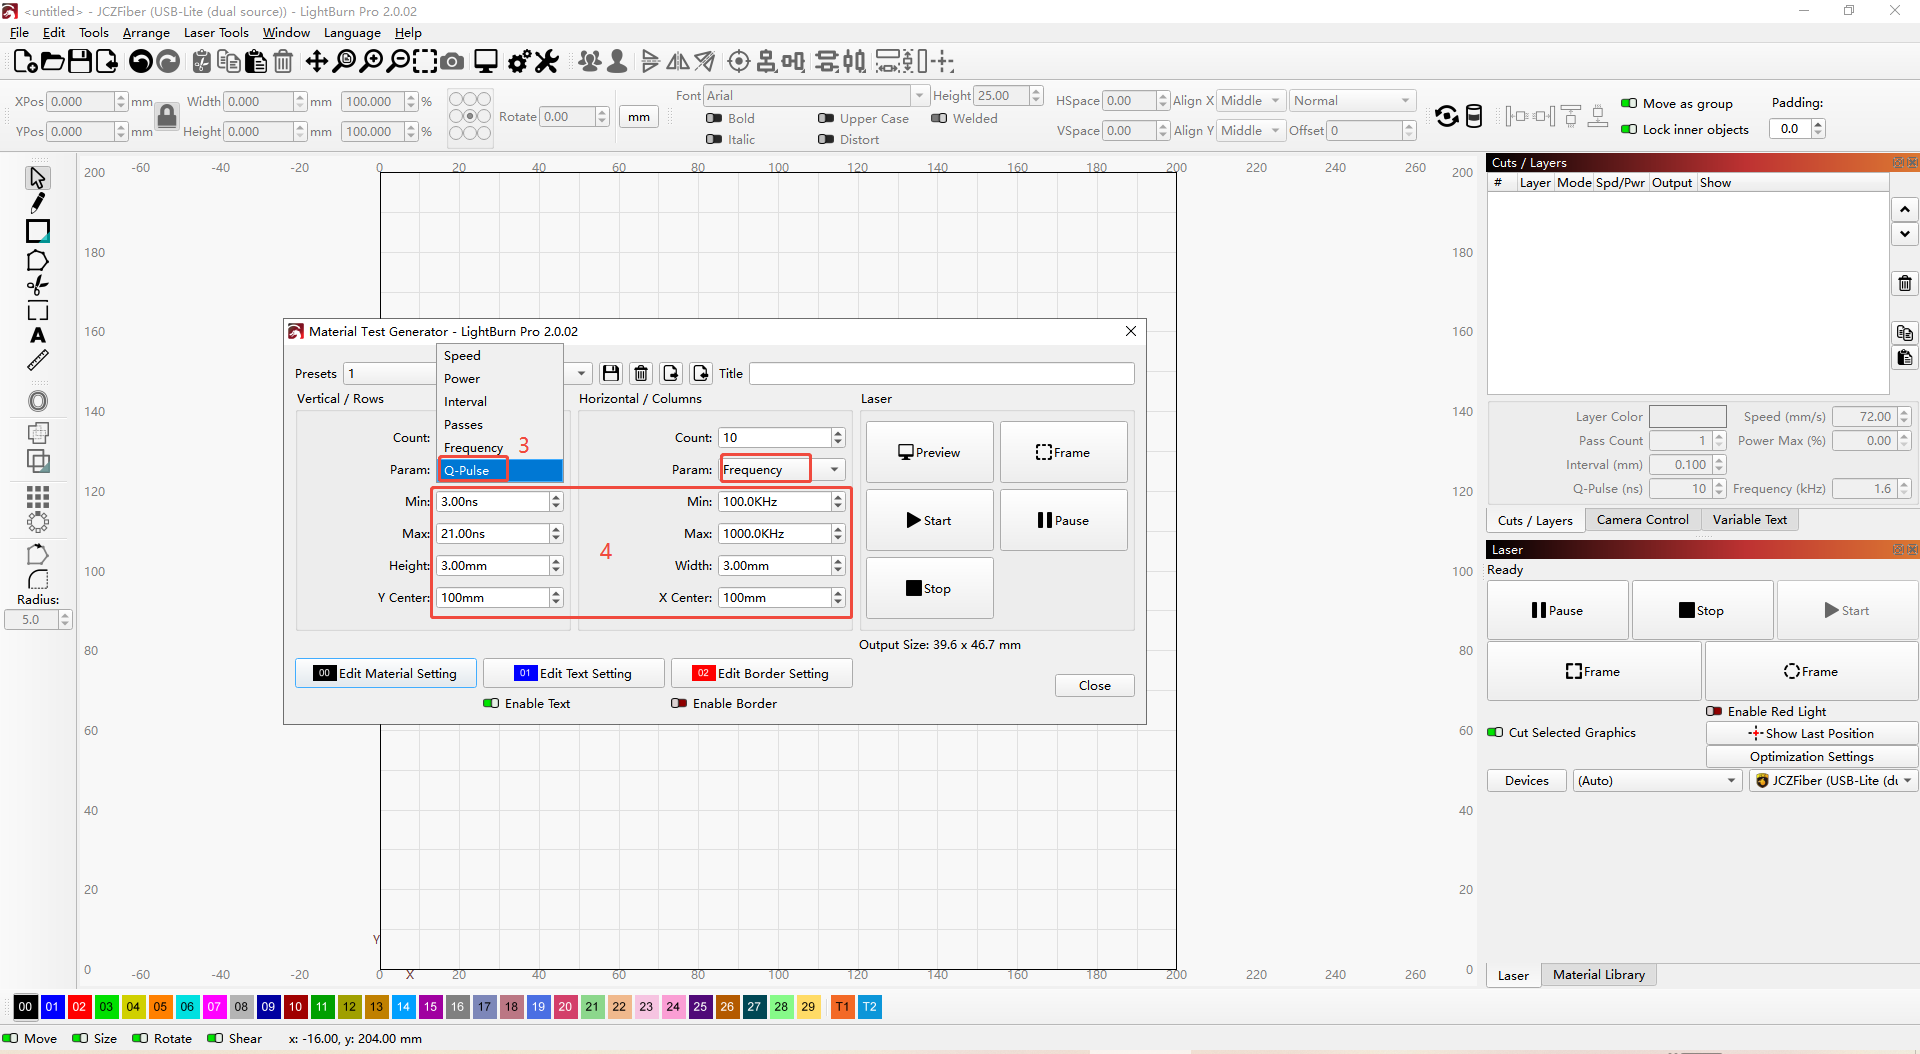Open the Preview monitor icon
The height and width of the screenshot is (1054, 1920).
[486, 62]
